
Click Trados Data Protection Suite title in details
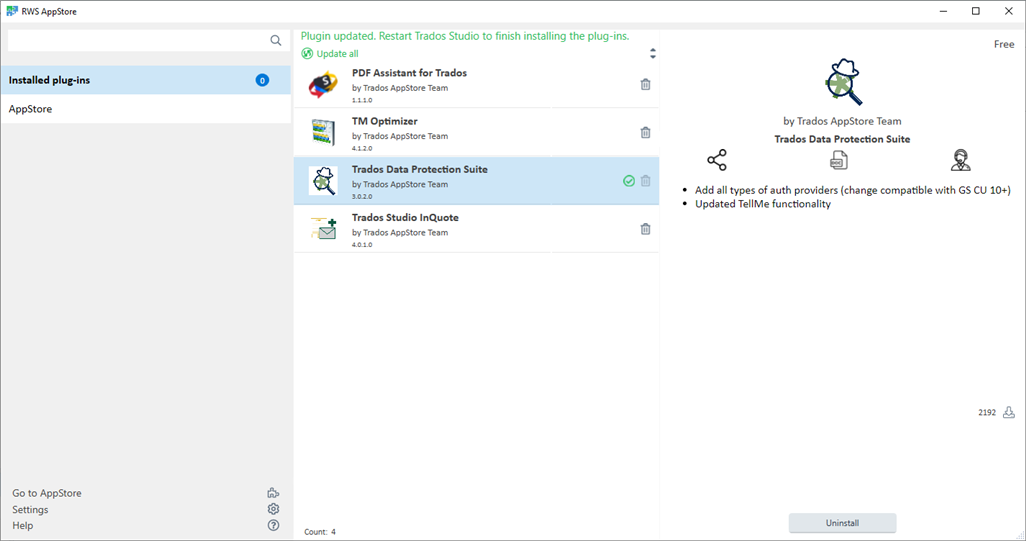pos(842,139)
